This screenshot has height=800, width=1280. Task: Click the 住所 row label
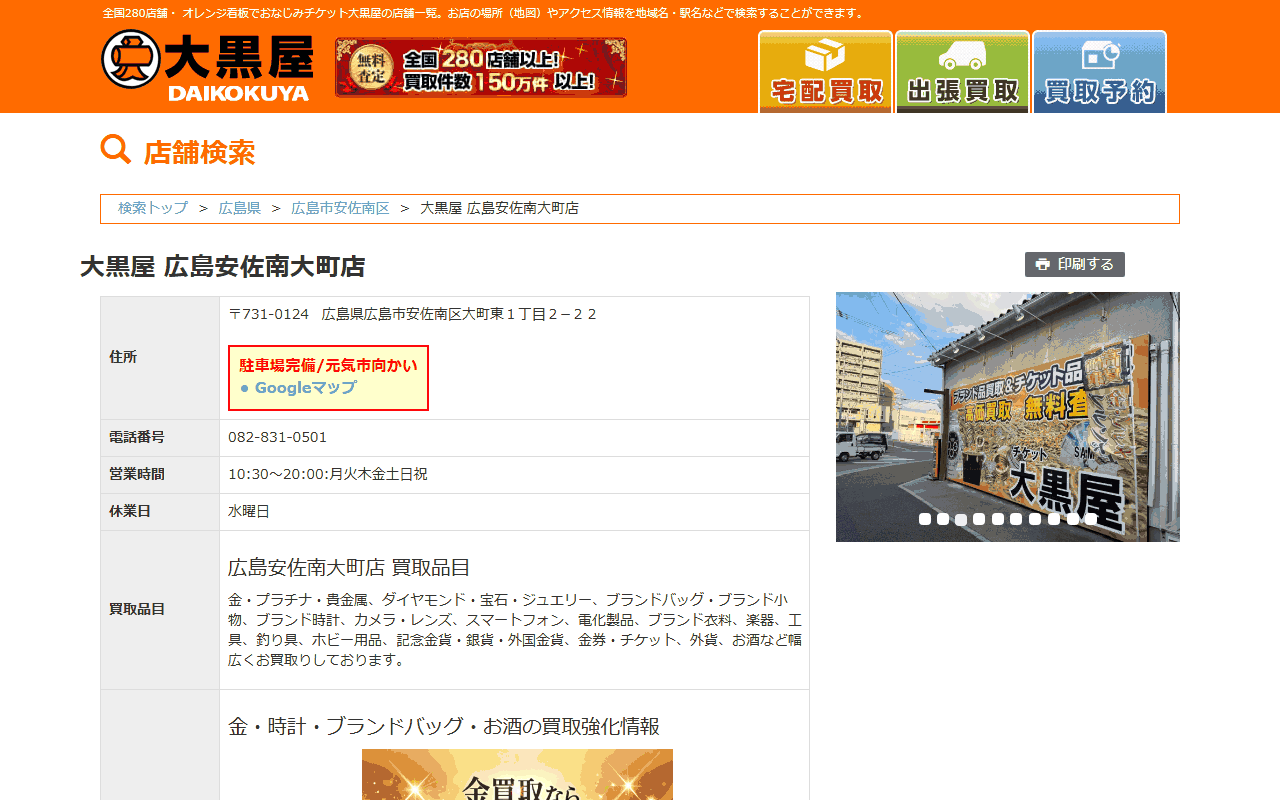click(123, 357)
